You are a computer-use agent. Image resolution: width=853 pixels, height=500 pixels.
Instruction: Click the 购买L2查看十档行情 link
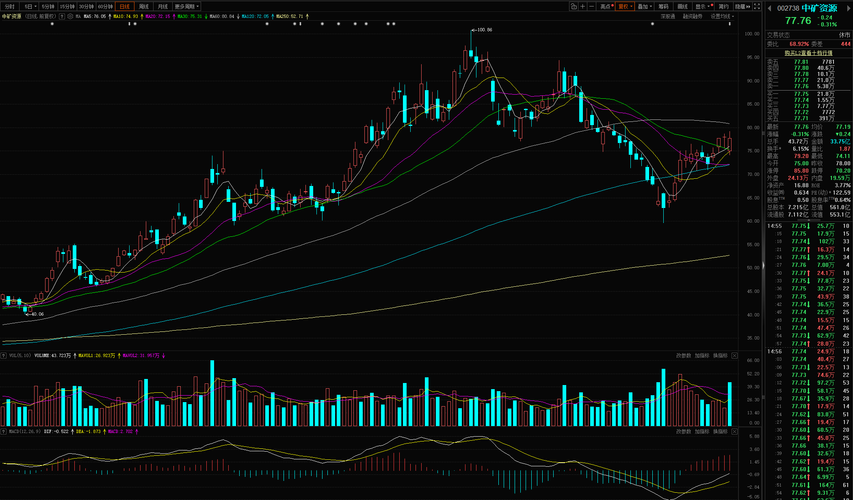click(x=808, y=53)
